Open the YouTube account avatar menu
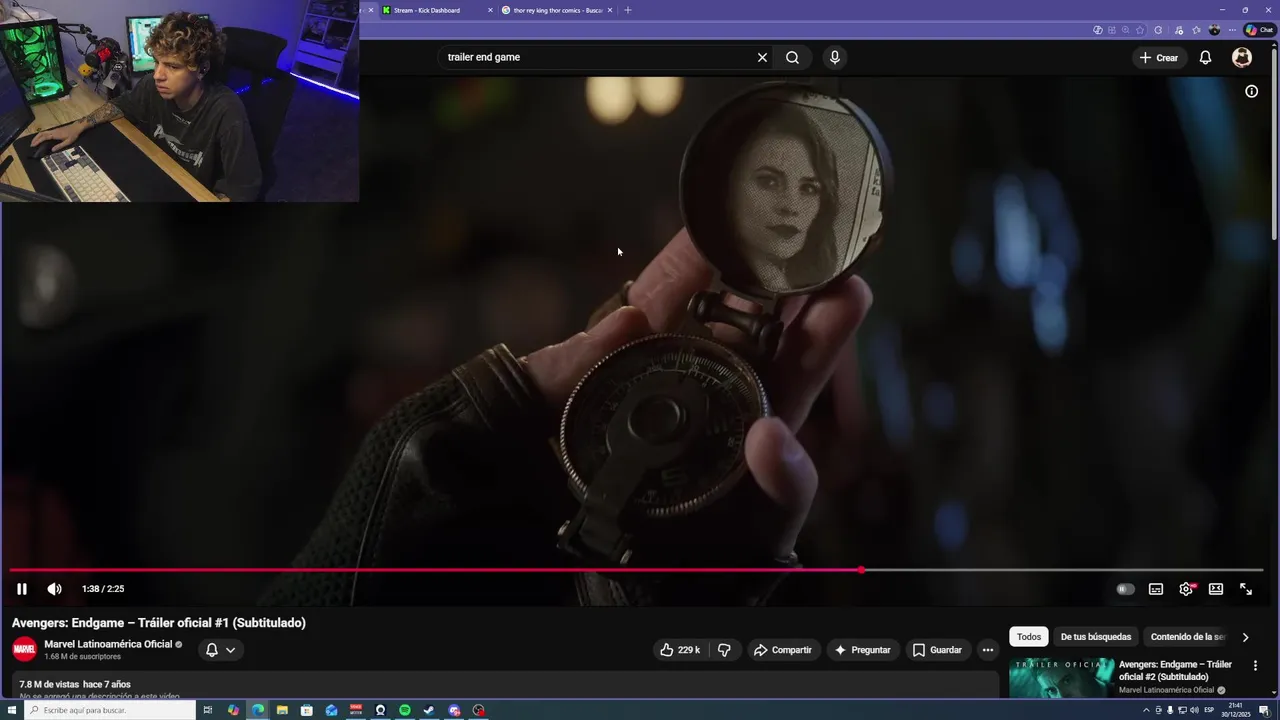Viewport: 1280px width, 720px height. coord(1242,57)
